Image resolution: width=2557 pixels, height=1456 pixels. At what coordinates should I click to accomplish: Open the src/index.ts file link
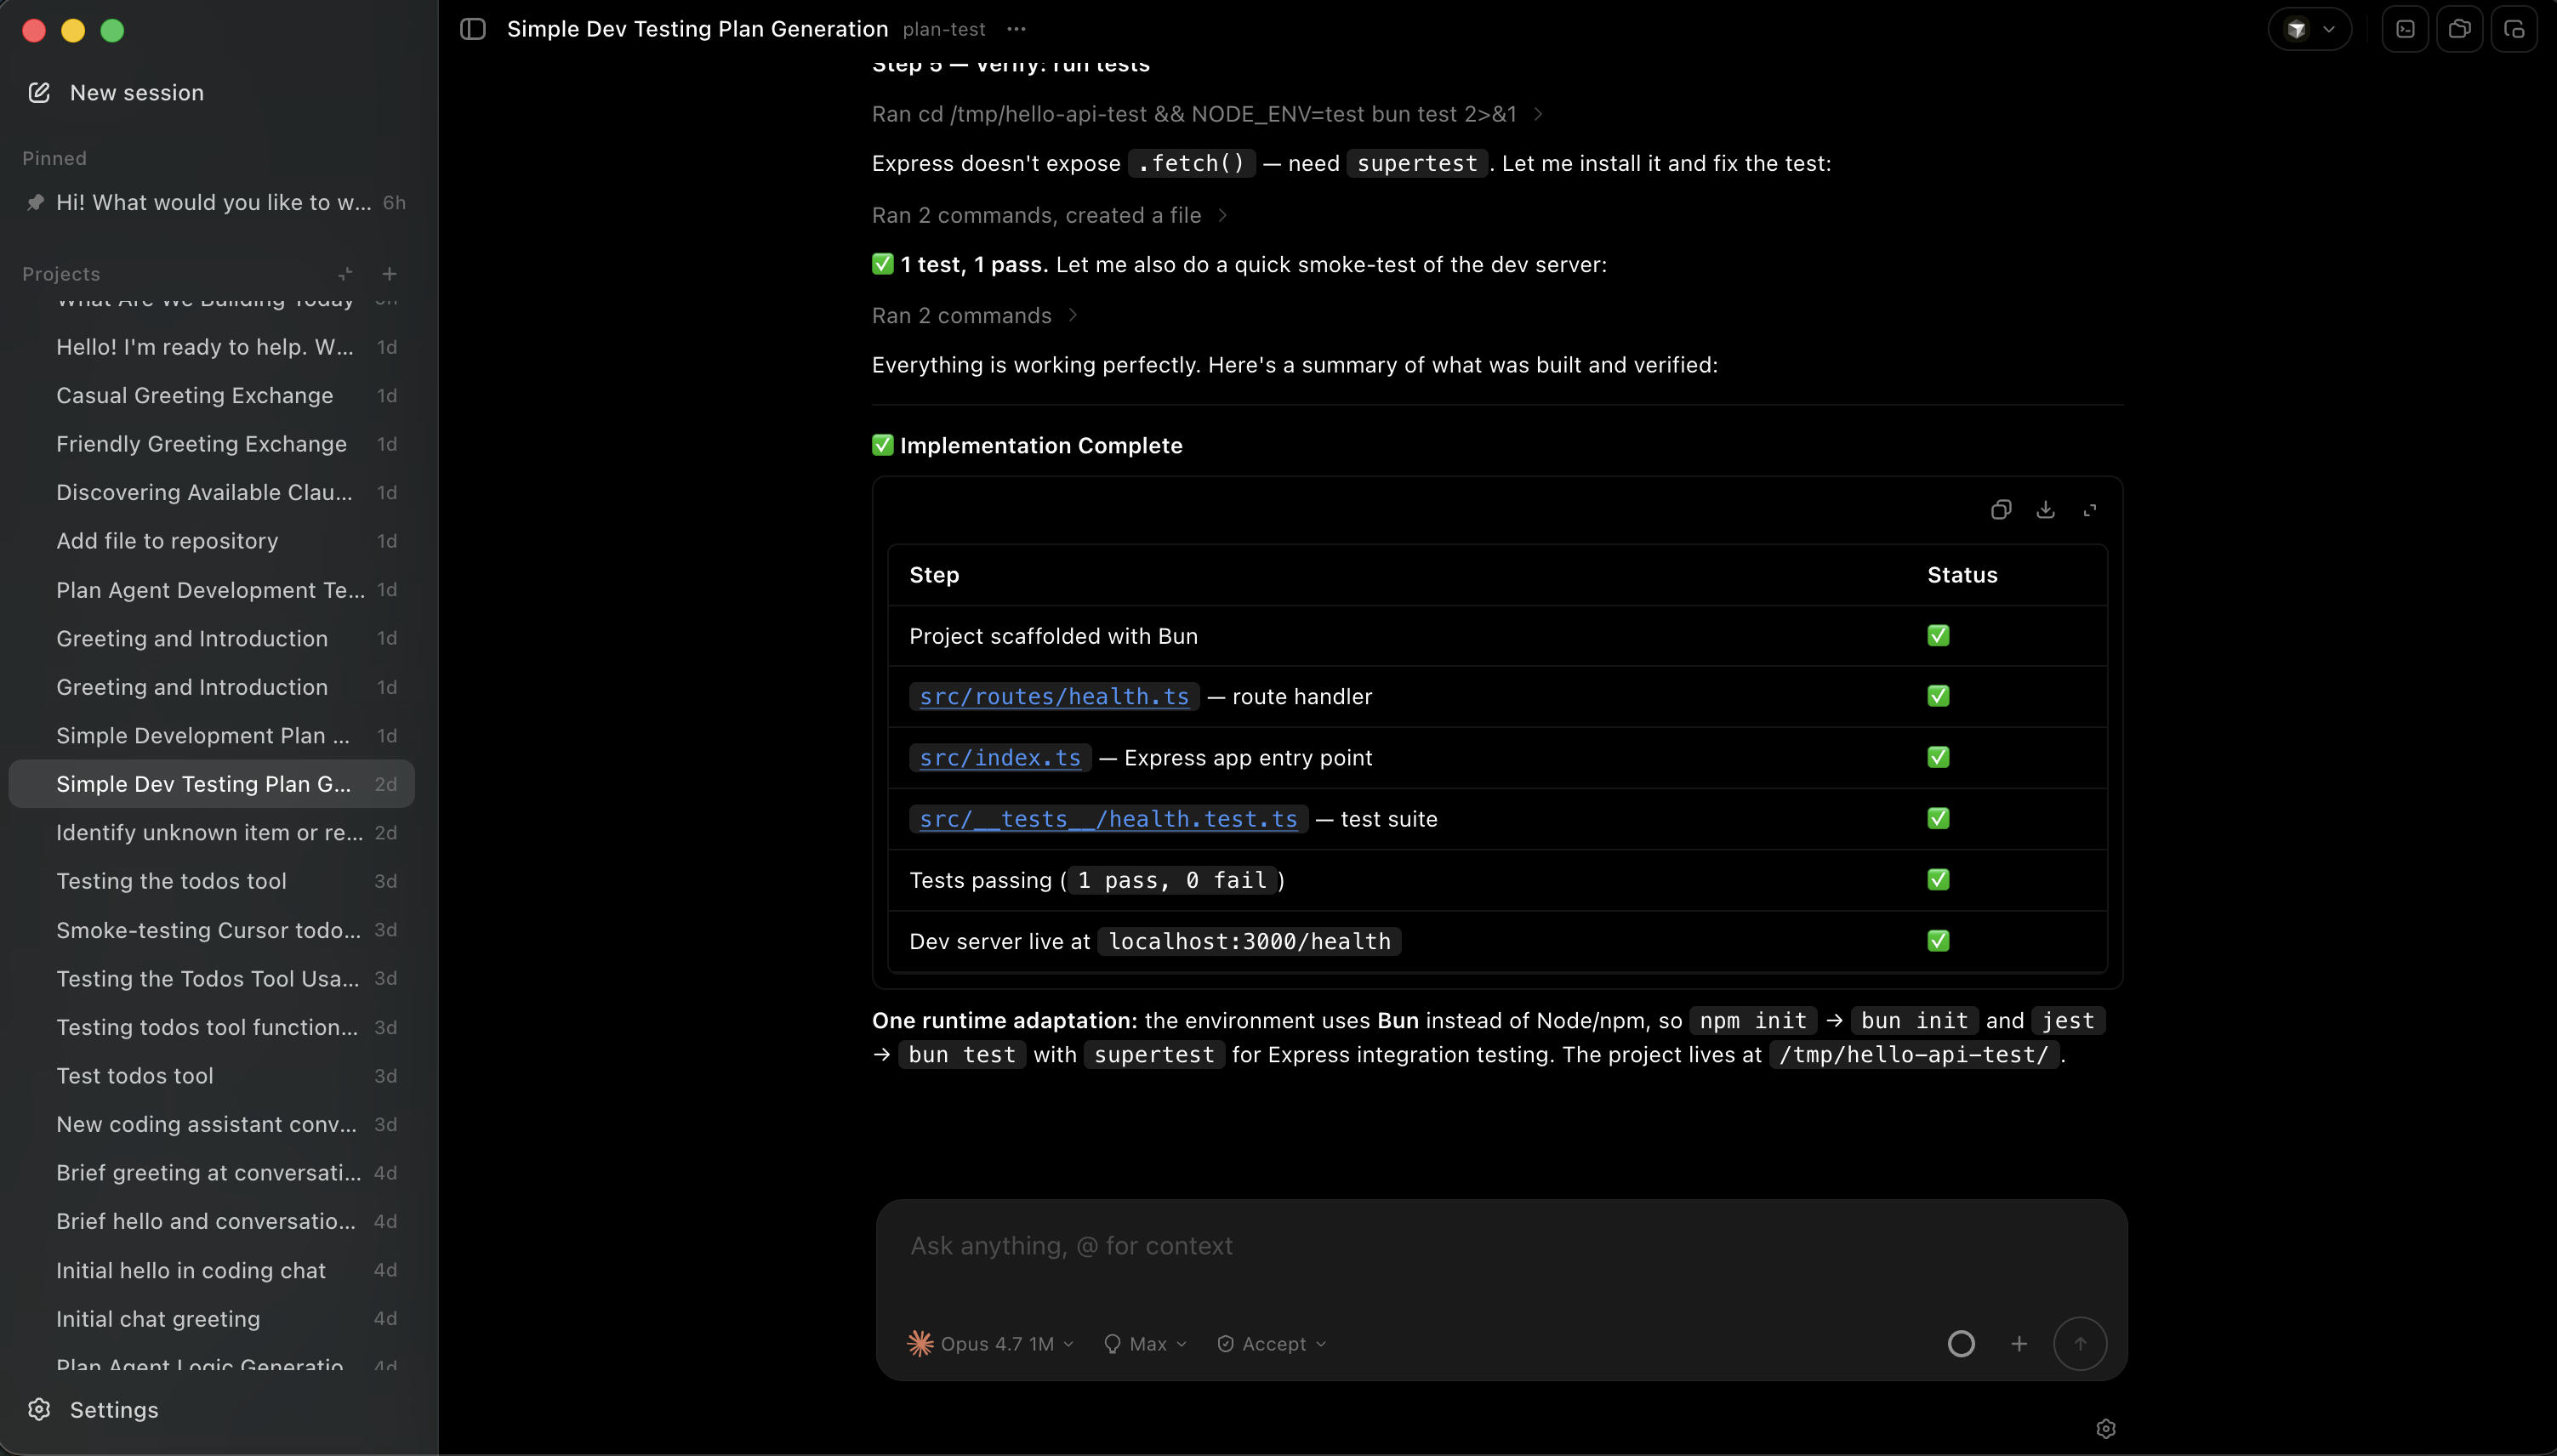pyautogui.click(x=1000, y=758)
